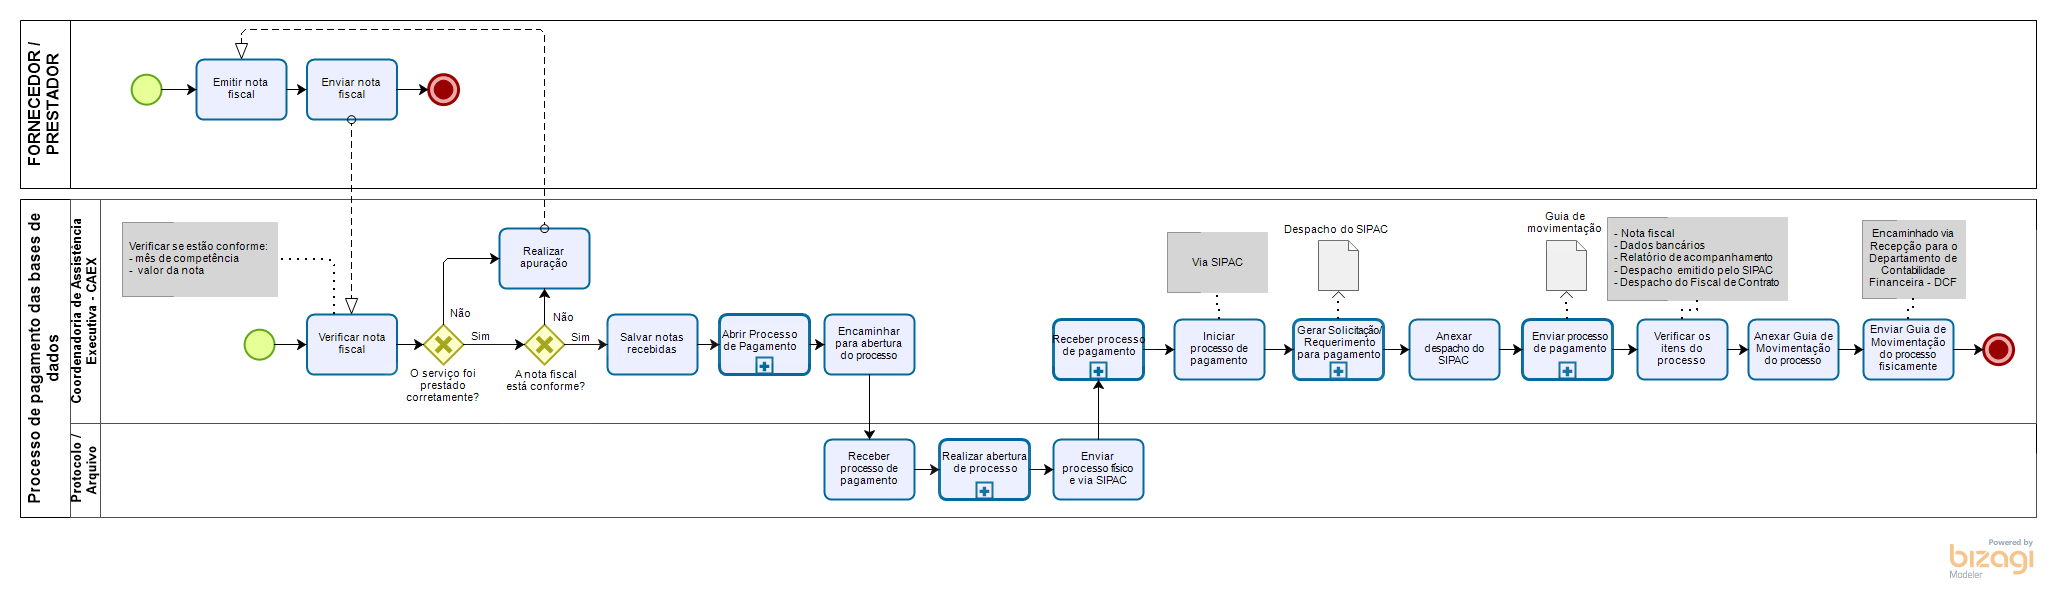Click the Despacho do SIPAC document icon
Screen dimensions: 2056x610
1338,266
